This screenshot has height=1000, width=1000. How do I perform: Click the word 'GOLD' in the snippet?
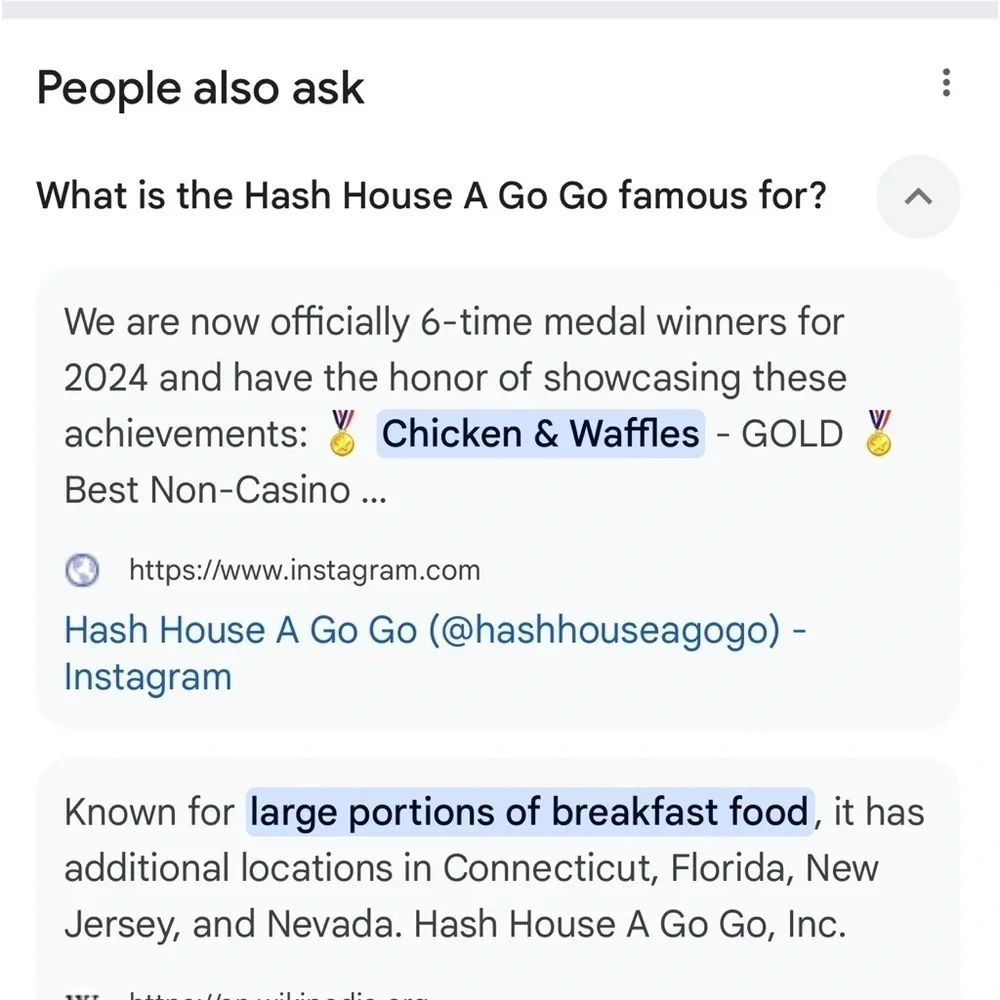pyautogui.click(x=792, y=434)
